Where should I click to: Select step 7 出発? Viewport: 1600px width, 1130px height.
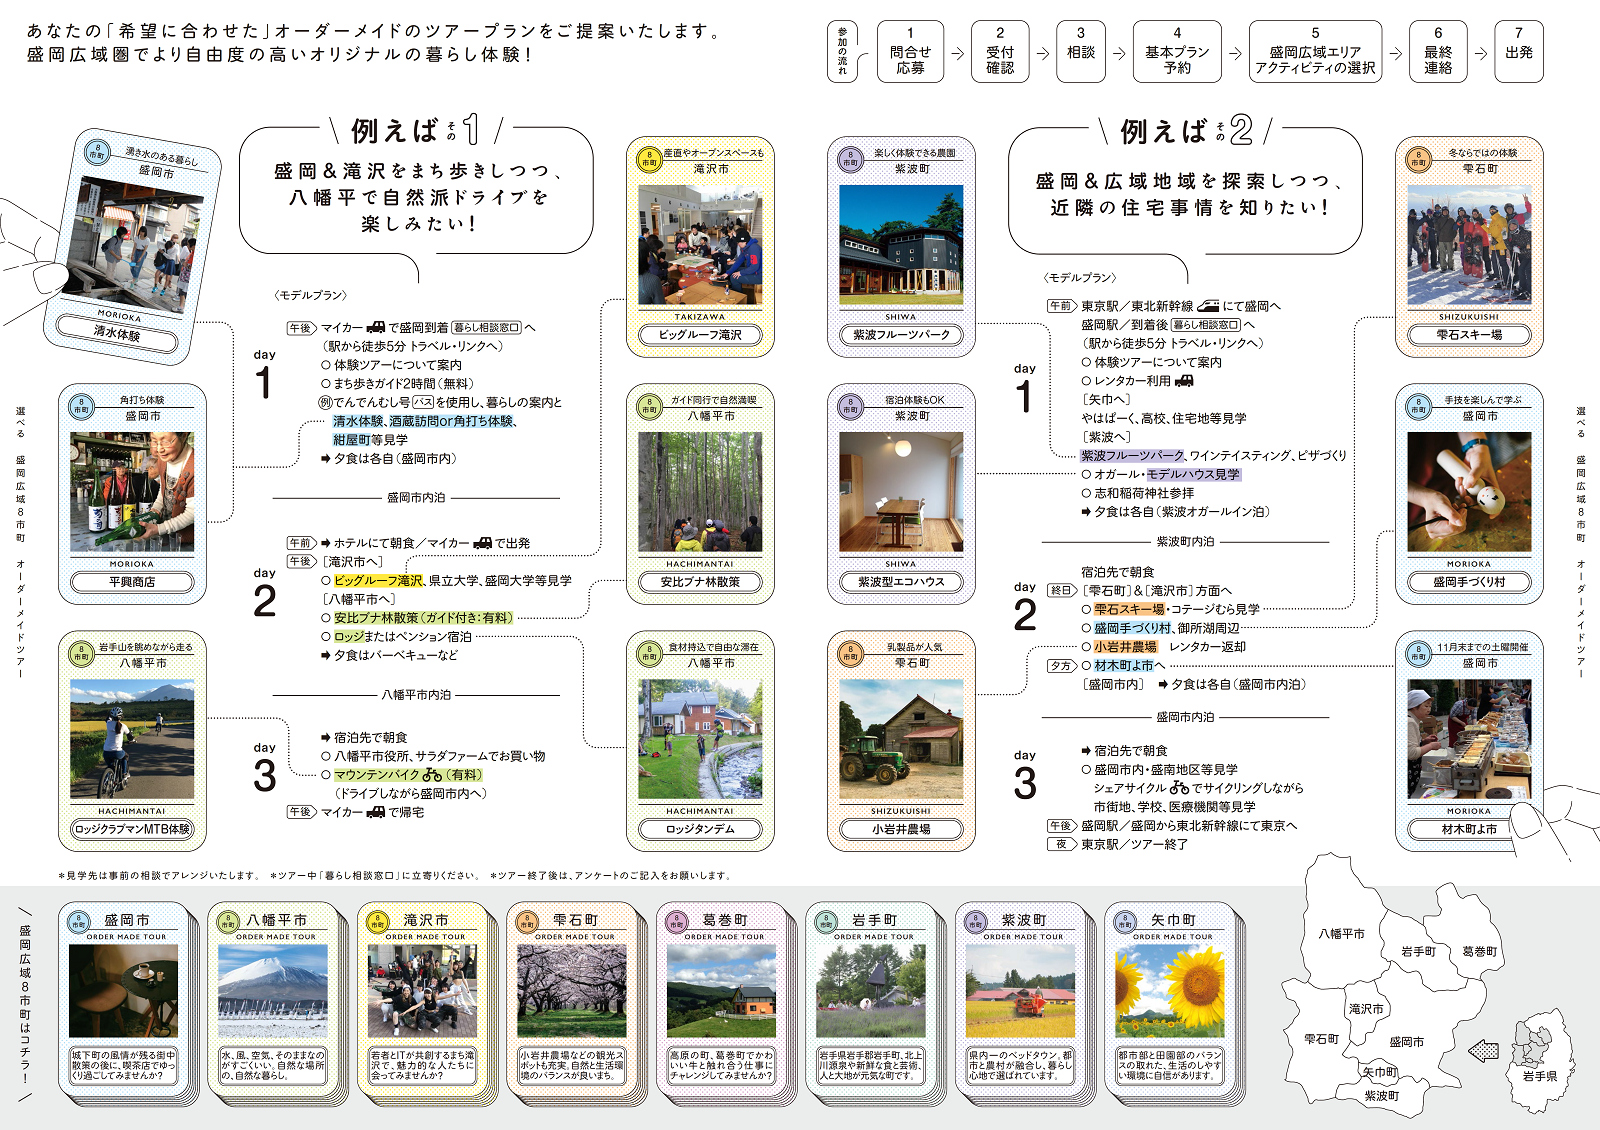tap(1519, 51)
